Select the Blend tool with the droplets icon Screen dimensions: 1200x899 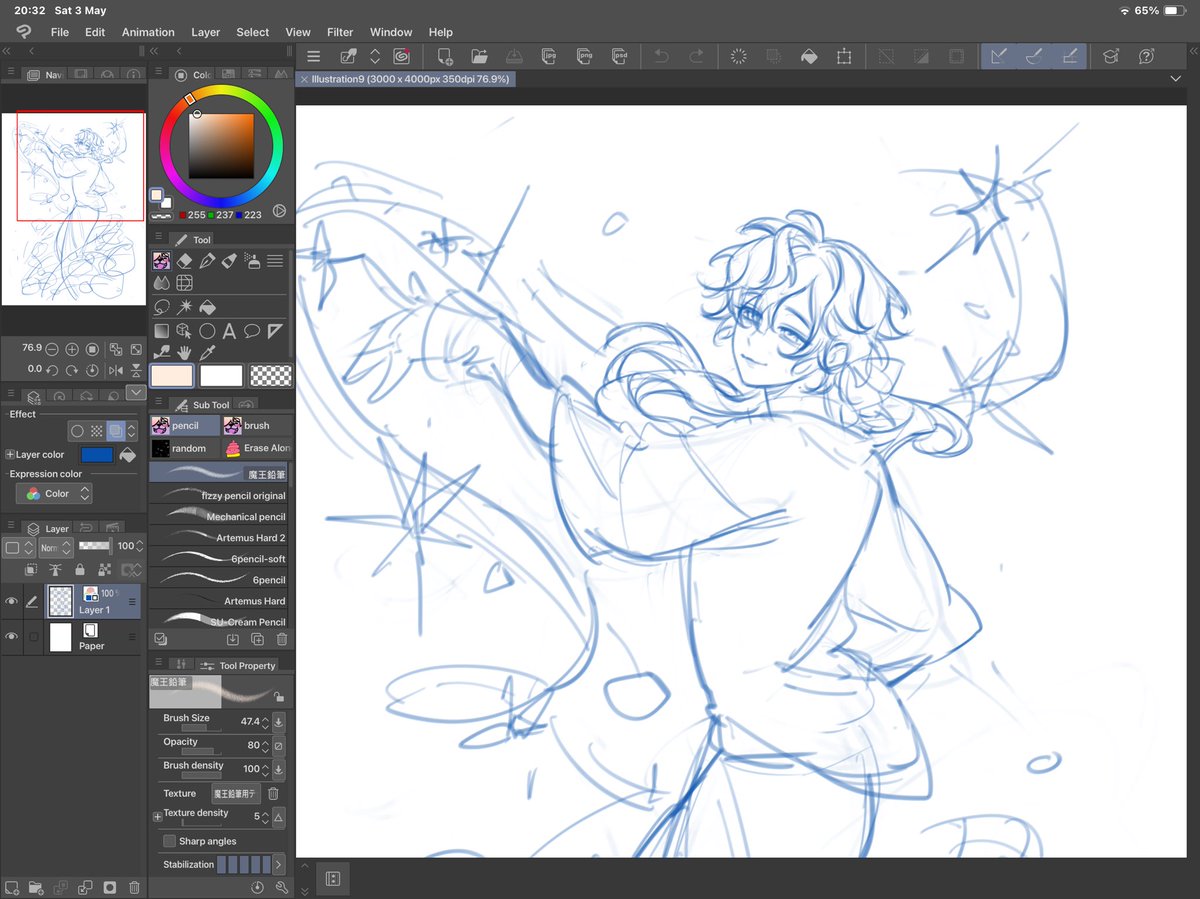pyautogui.click(x=161, y=284)
